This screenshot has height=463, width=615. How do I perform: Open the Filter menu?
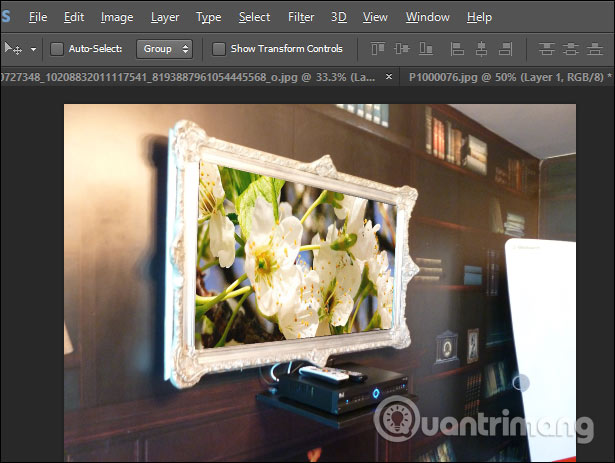pyautogui.click(x=301, y=17)
